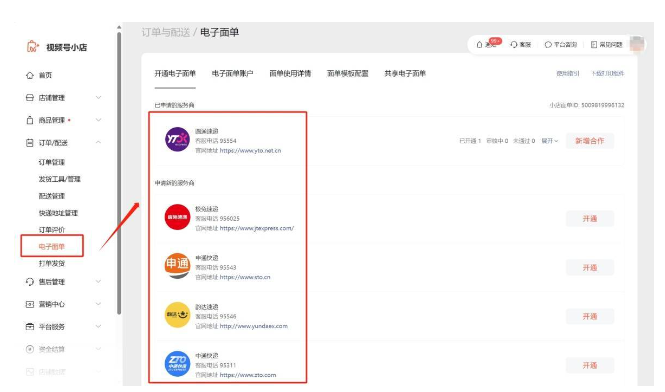Click the 平台咨询 chat bubble icon
The image size is (665, 392).
(548, 45)
